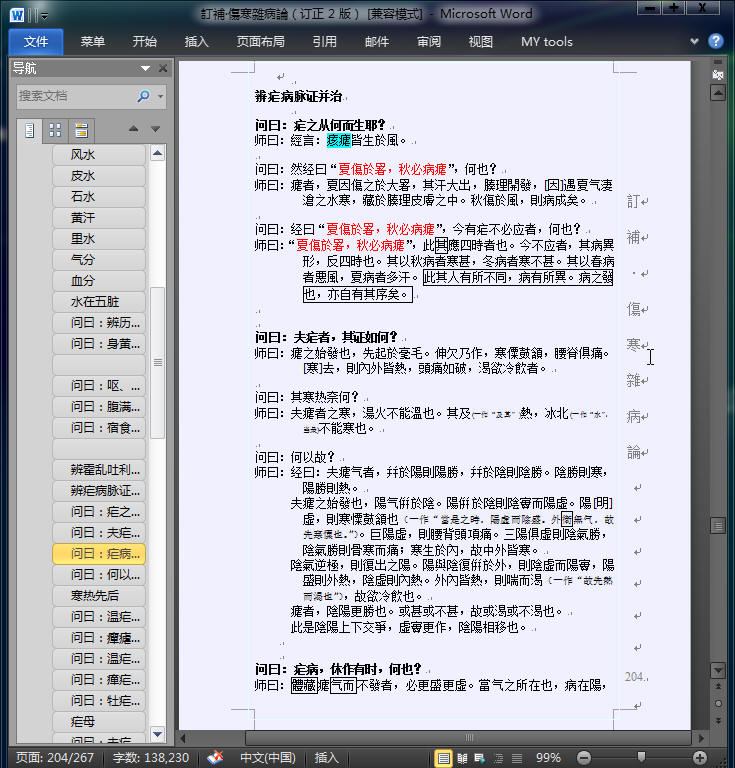Jump to previous heading with up arrow
735x768 pixels.
pyautogui.click(x=134, y=130)
